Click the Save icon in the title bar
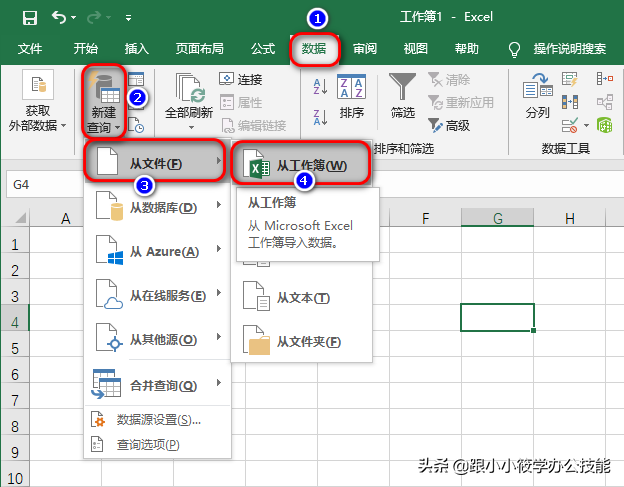Viewport: 624px width, 487px height. (30, 18)
